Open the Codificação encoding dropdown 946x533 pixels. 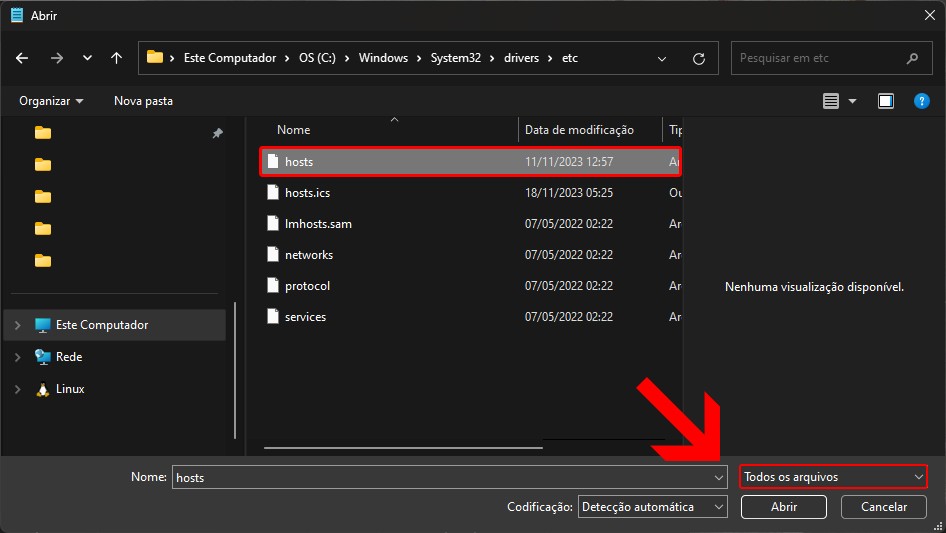point(653,507)
